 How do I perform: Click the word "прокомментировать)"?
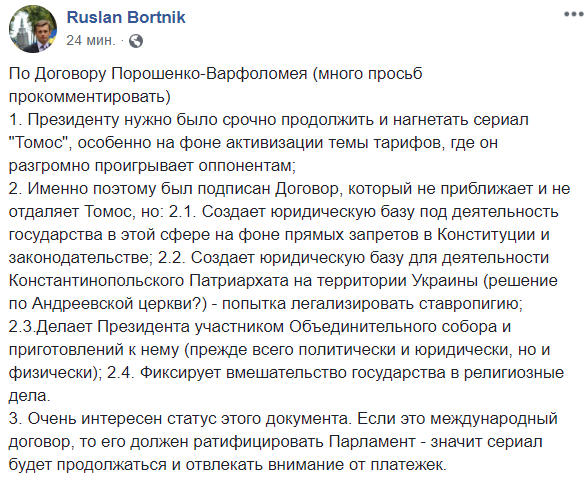90,96
